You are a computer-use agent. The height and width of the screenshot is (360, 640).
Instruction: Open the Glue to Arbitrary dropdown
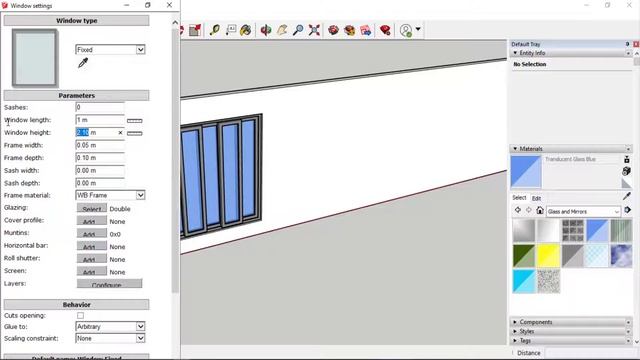click(110, 327)
